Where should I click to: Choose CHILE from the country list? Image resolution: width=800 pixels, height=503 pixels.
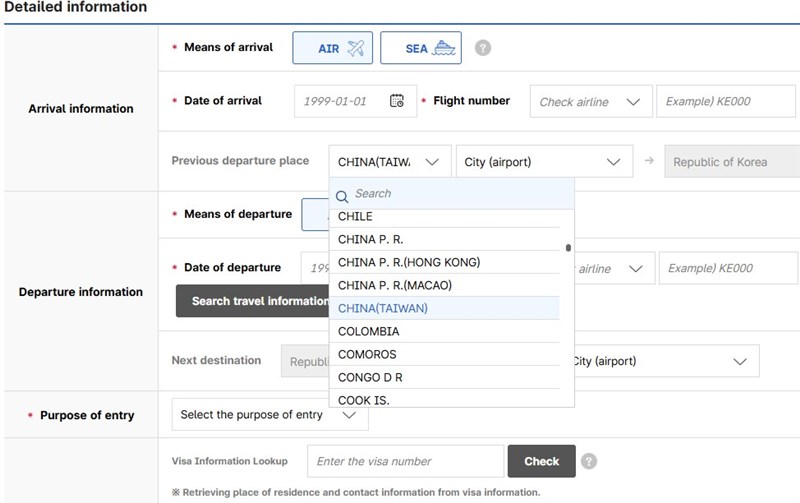pyautogui.click(x=355, y=217)
